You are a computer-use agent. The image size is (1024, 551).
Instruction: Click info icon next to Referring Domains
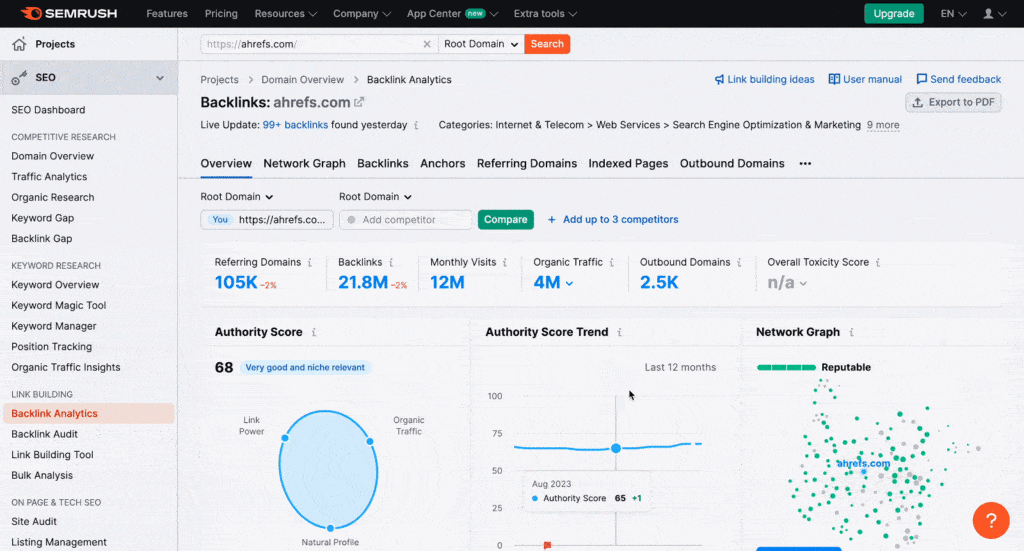click(310, 262)
